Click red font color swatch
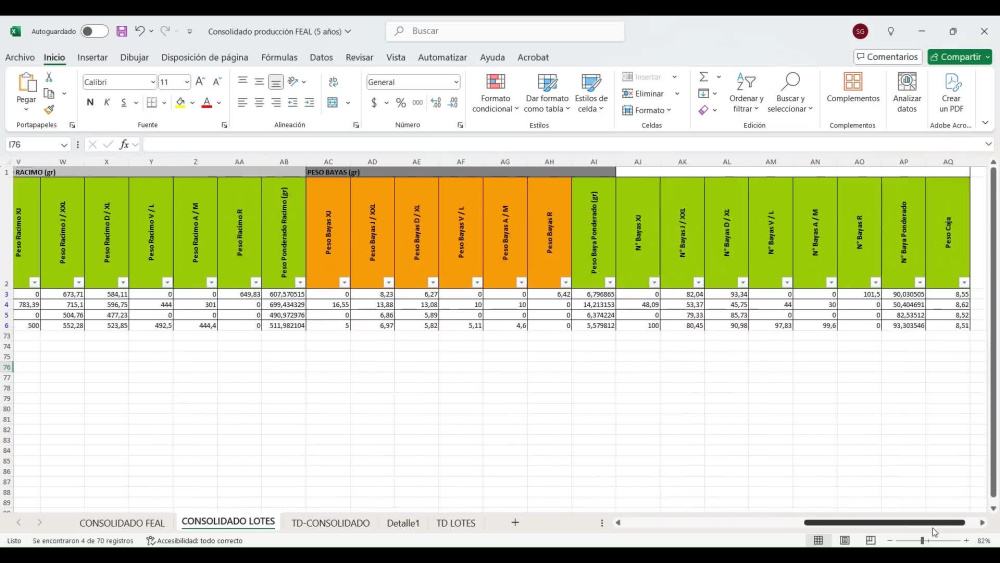Viewport: 1000px width, 563px height. pos(207,103)
